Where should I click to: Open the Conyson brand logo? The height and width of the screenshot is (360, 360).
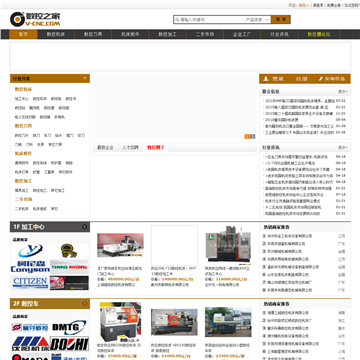point(30,267)
